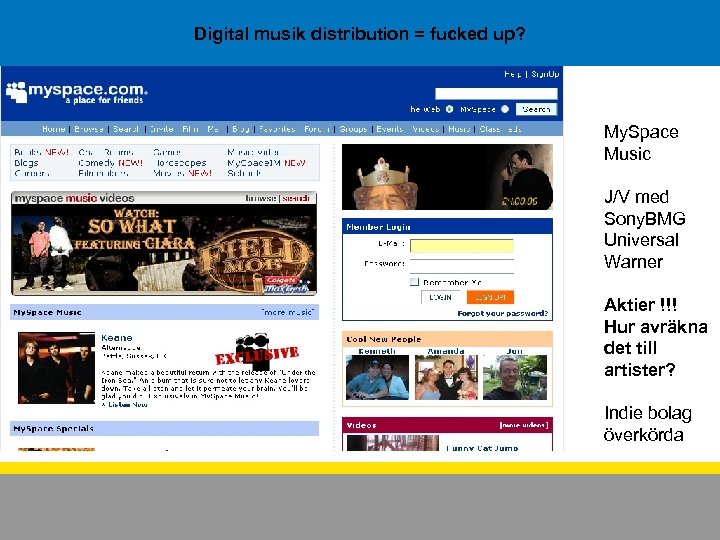
Task: Open the Help link in header
Action: coord(512,74)
